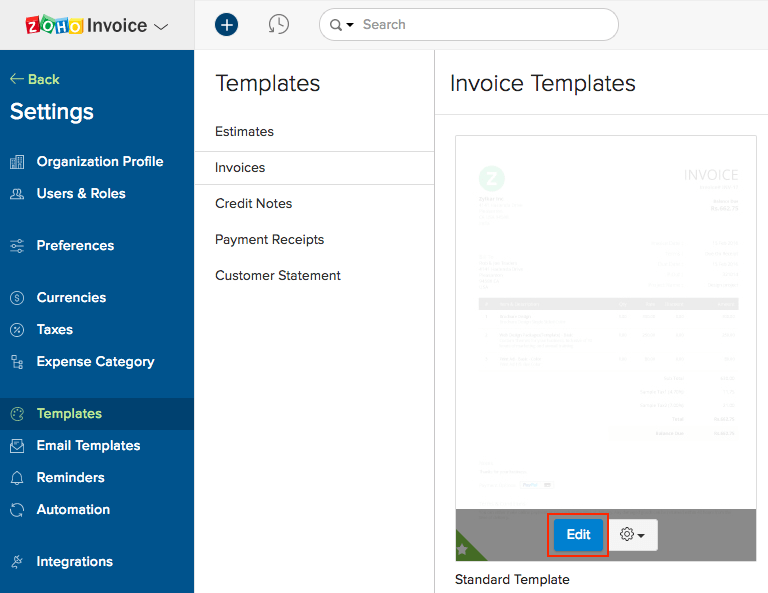
Task: Click the Reminders bell icon
Action: click(17, 478)
